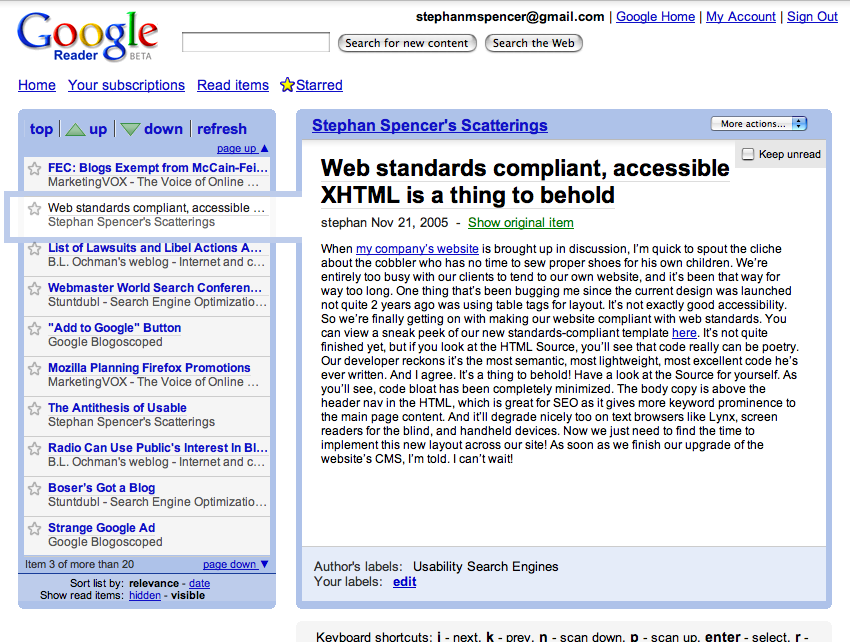Open Read items
Screen dimensions: 850x642
click(x=233, y=85)
